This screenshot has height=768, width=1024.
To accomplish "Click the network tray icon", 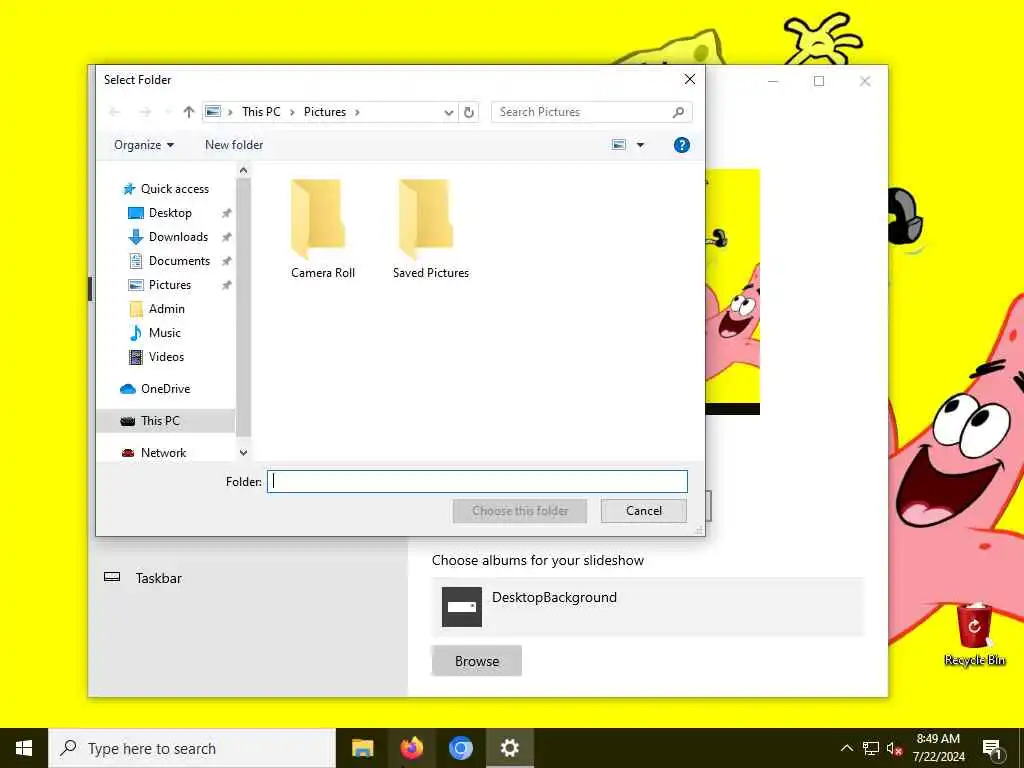I will [871, 748].
